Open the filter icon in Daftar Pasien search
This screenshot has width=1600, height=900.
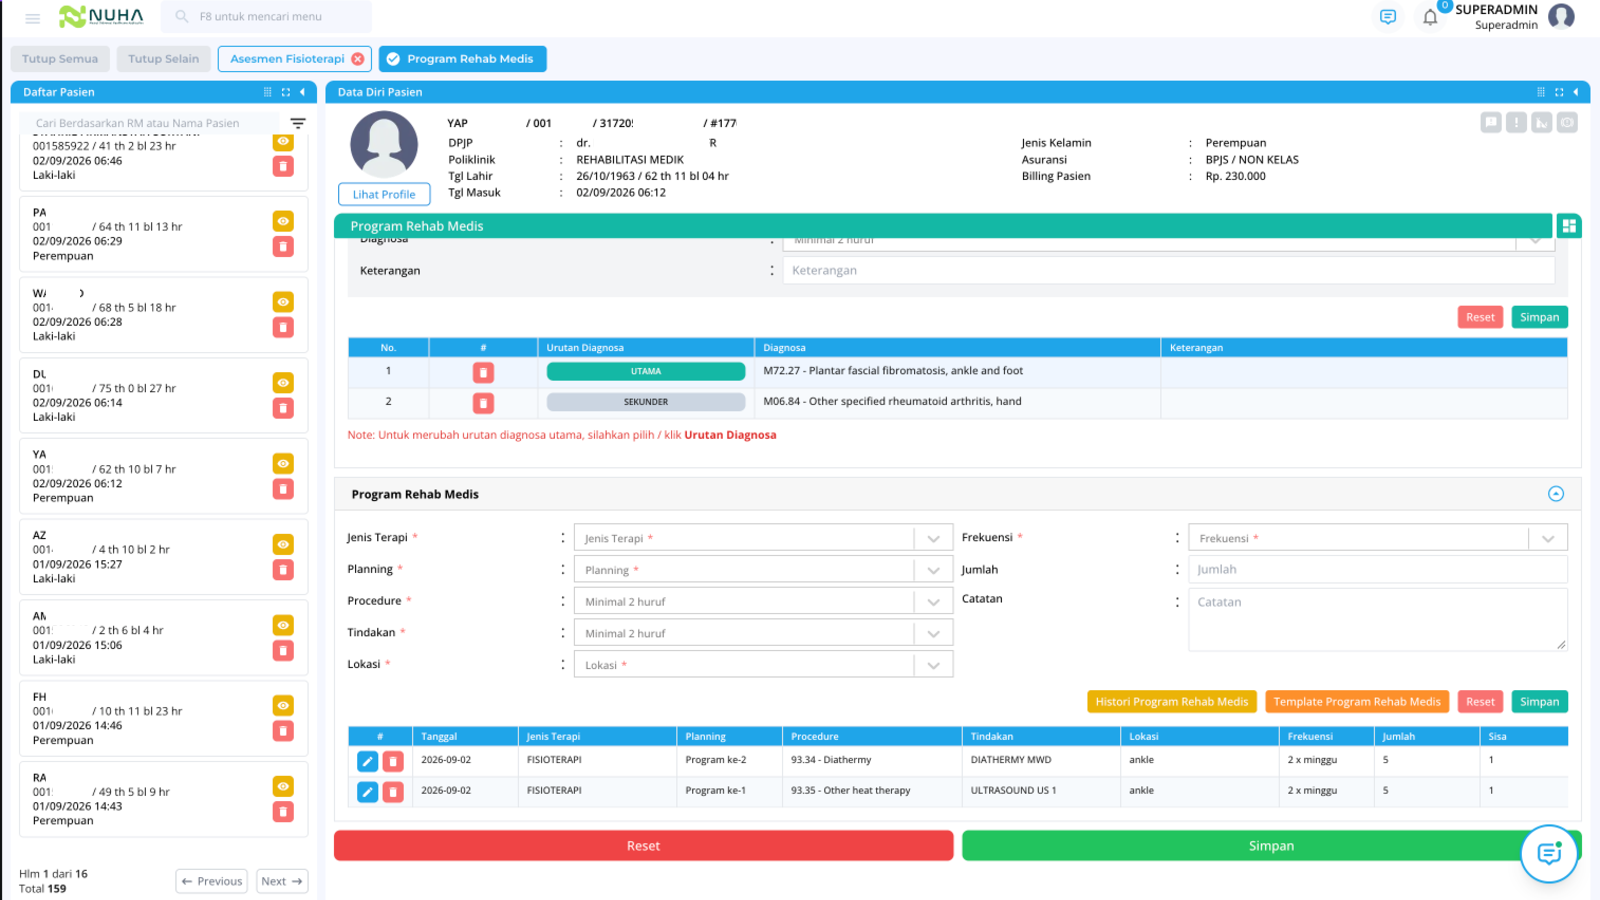298,123
